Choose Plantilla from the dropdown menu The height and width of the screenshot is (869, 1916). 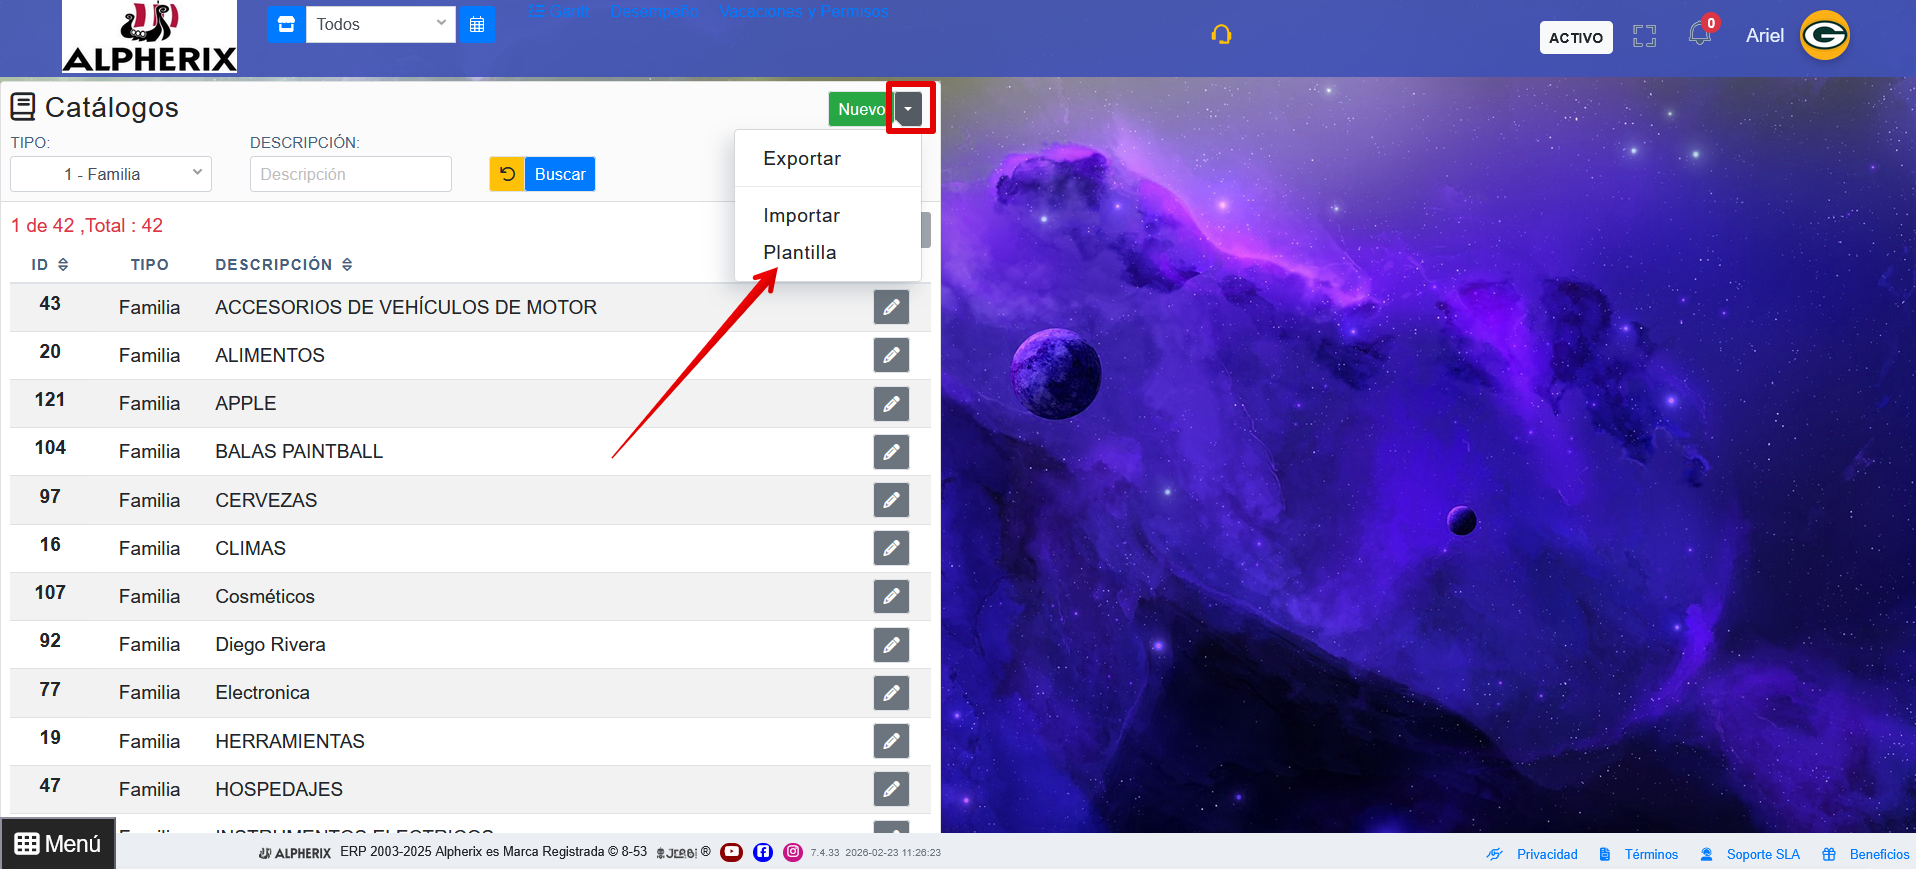tap(800, 253)
